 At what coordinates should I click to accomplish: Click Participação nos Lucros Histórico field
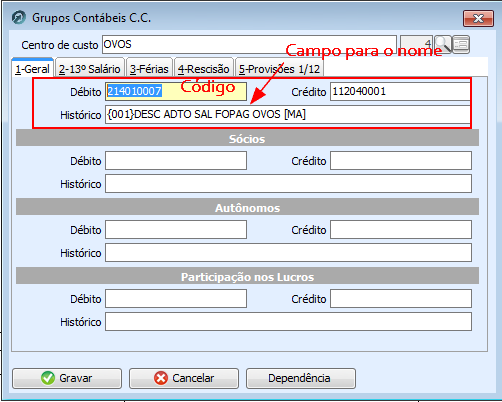pos(288,322)
